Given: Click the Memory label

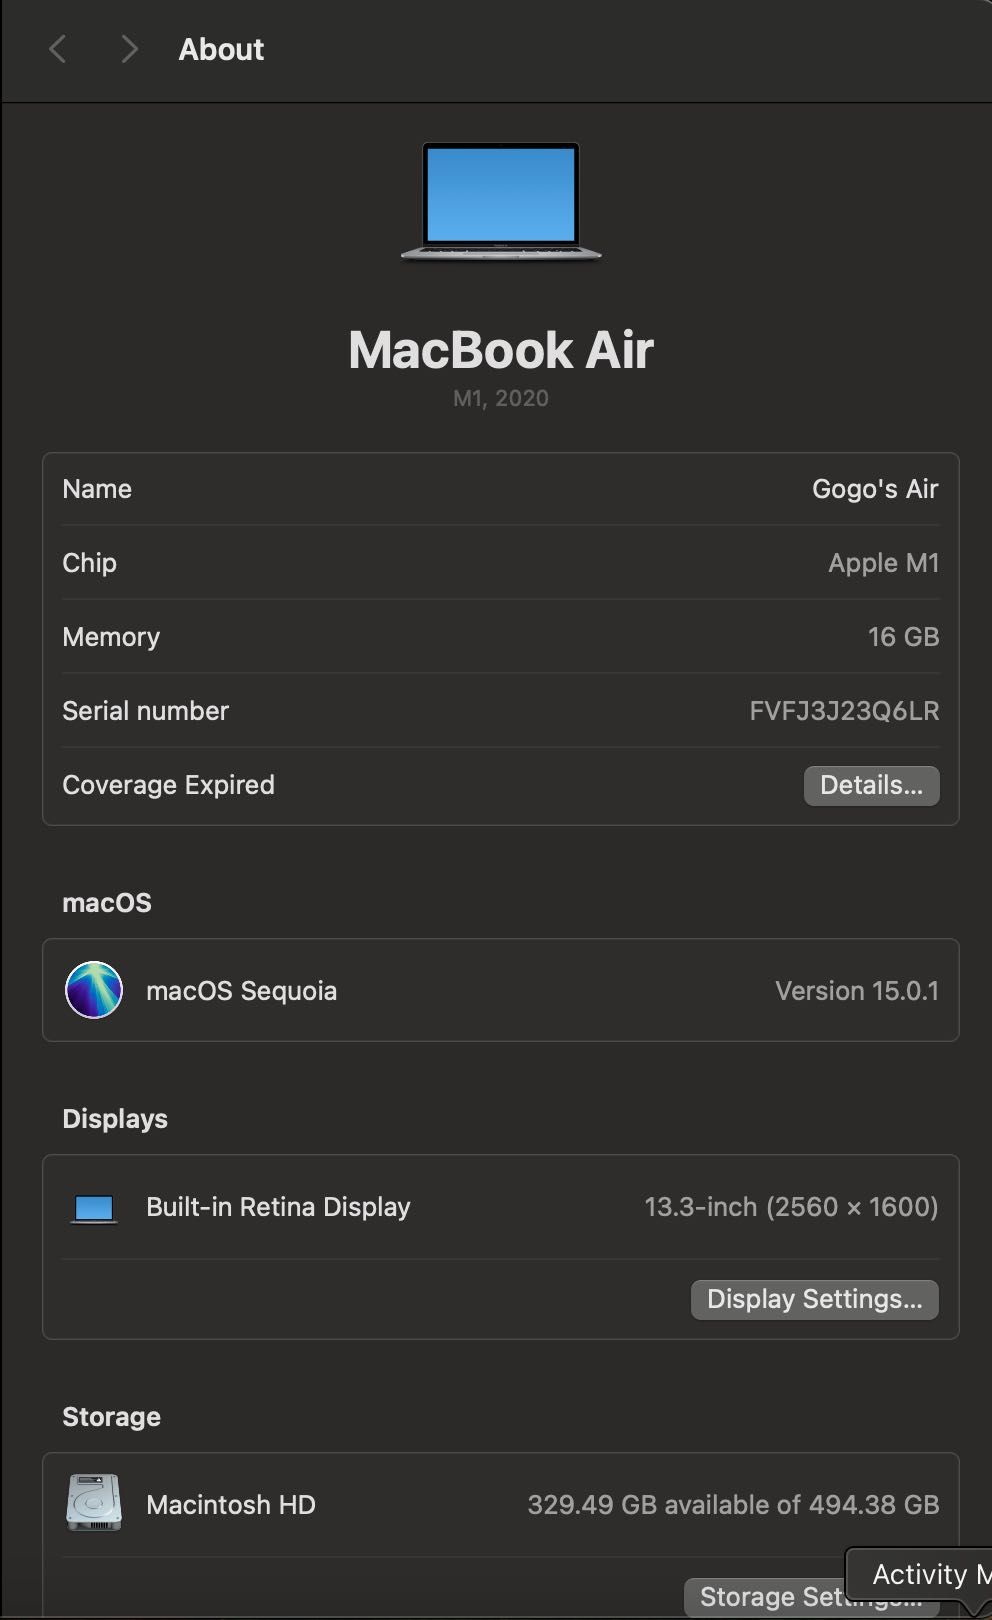Looking at the screenshot, I should (111, 637).
